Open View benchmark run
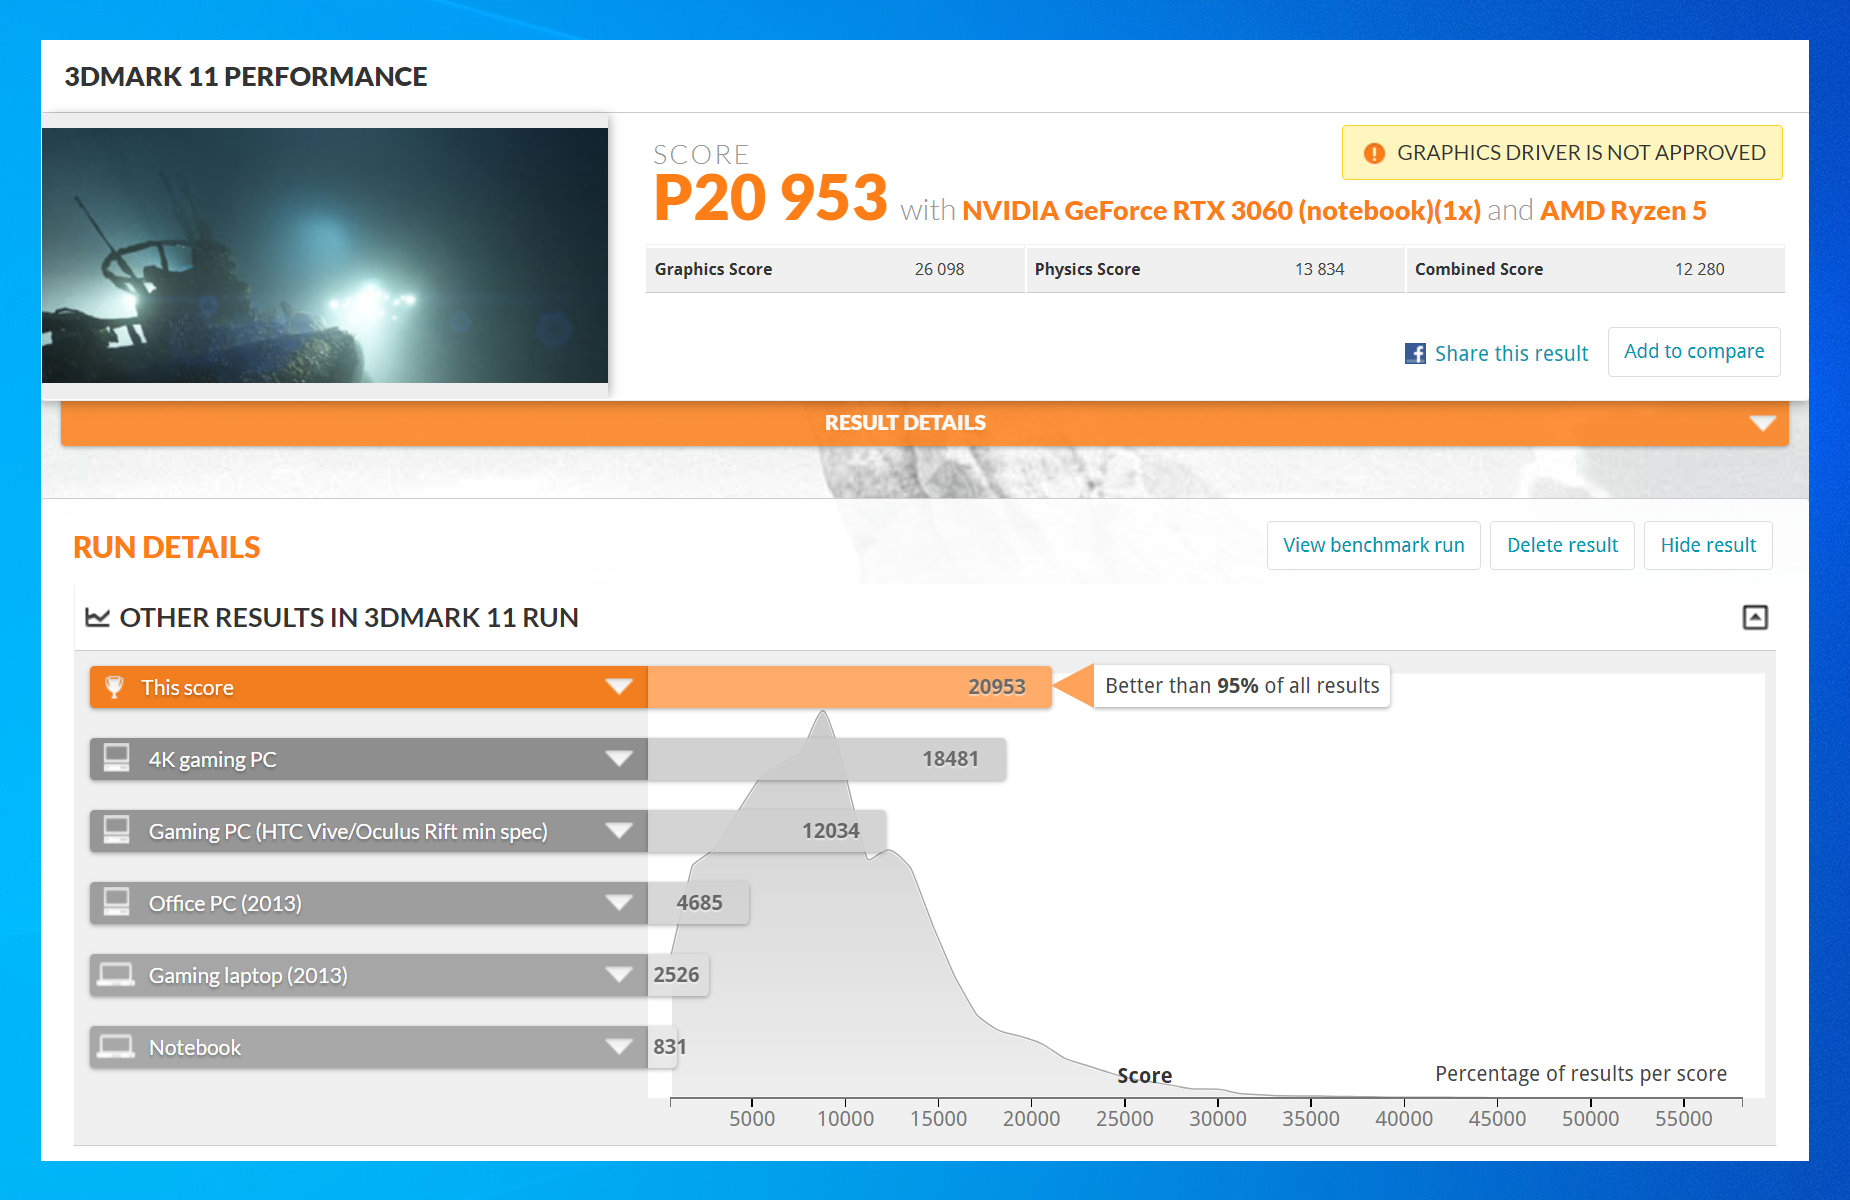 (x=1373, y=545)
